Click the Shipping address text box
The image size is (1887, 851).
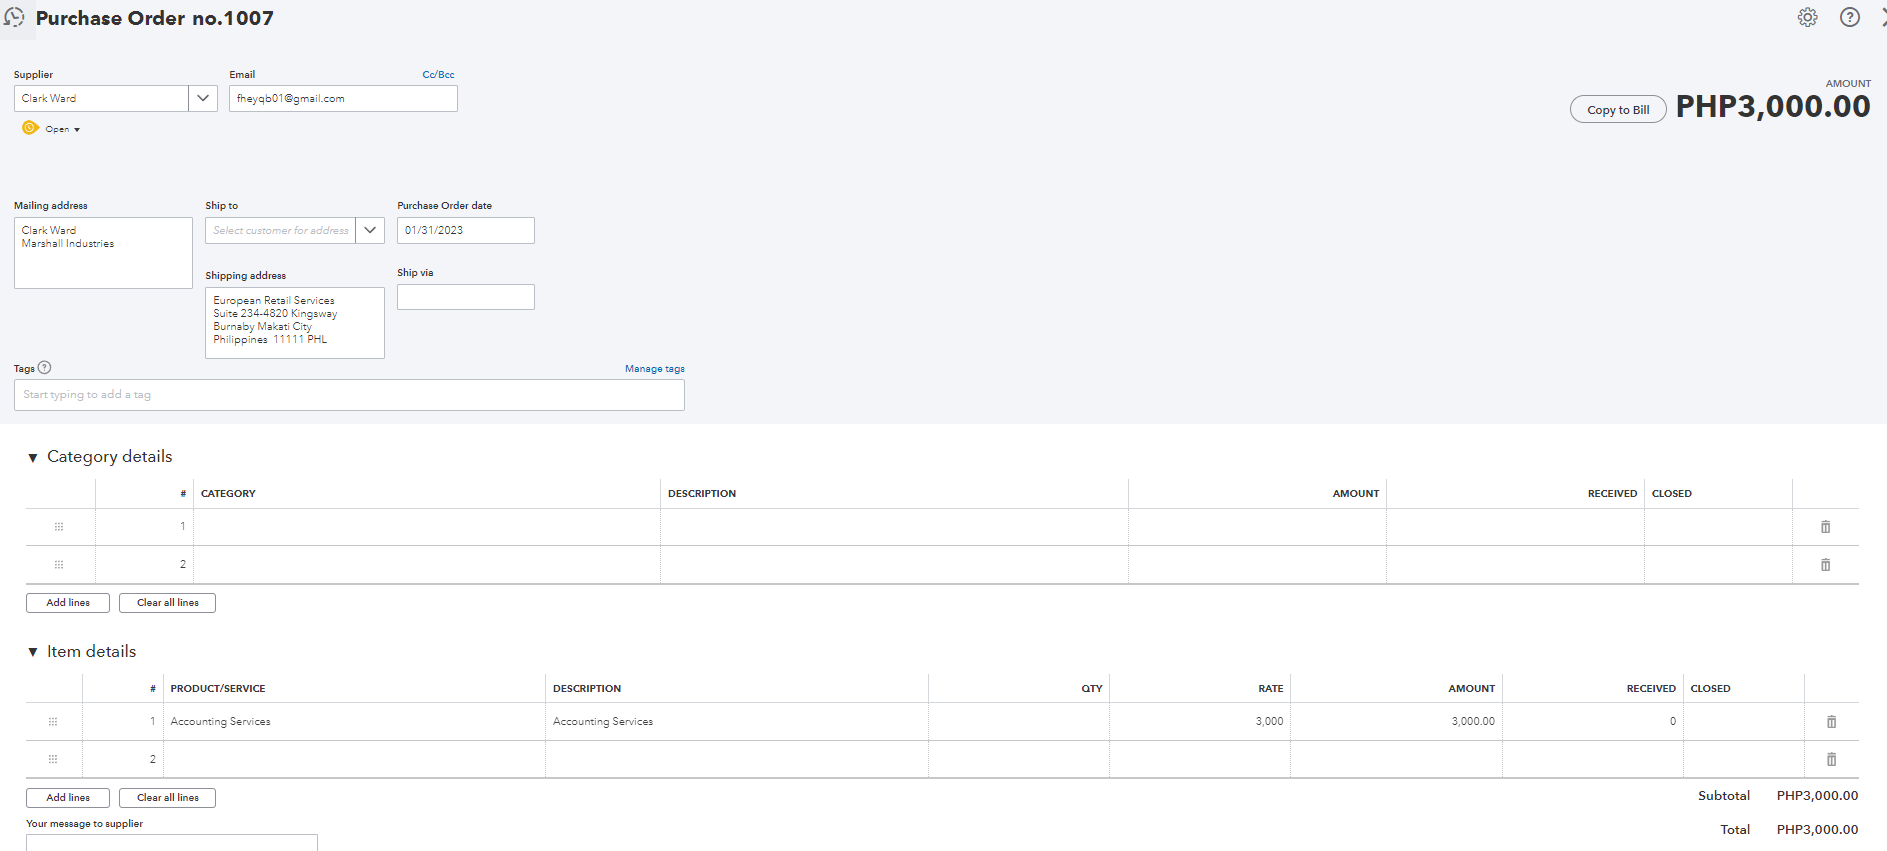click(x=295, y=323)
